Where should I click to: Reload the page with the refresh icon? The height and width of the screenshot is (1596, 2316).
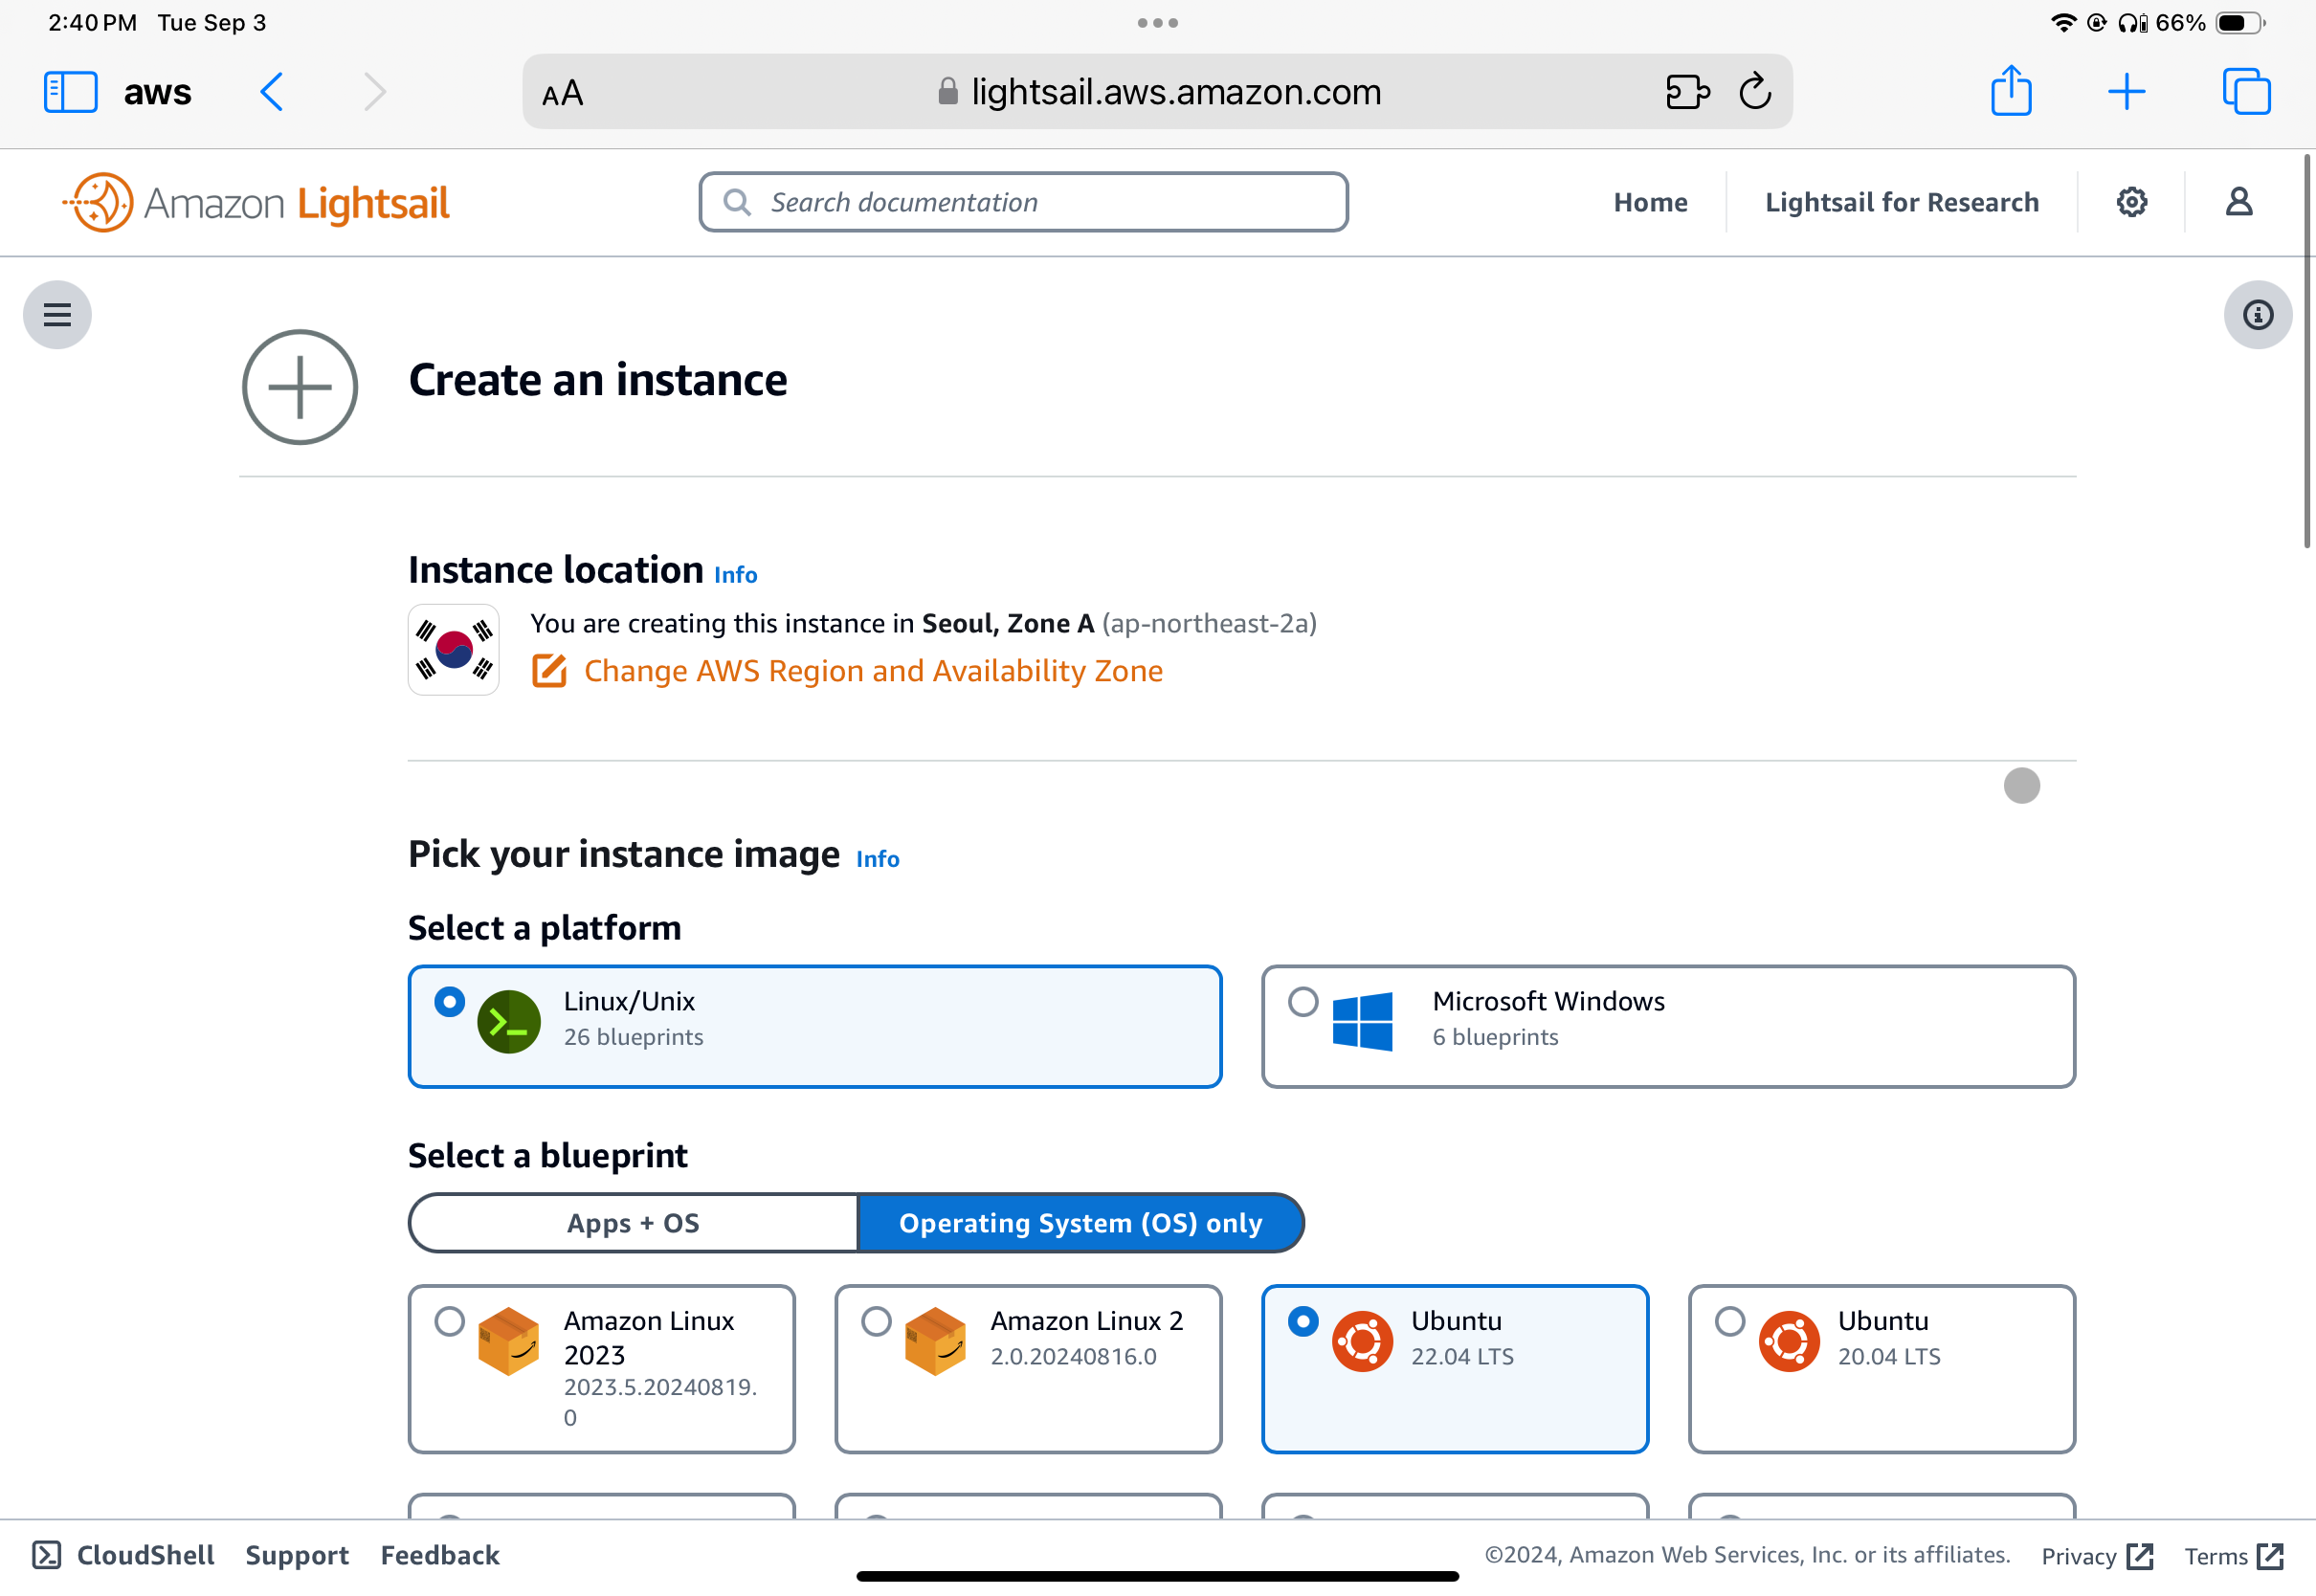pyautogui.click(x=1755, y=92)
